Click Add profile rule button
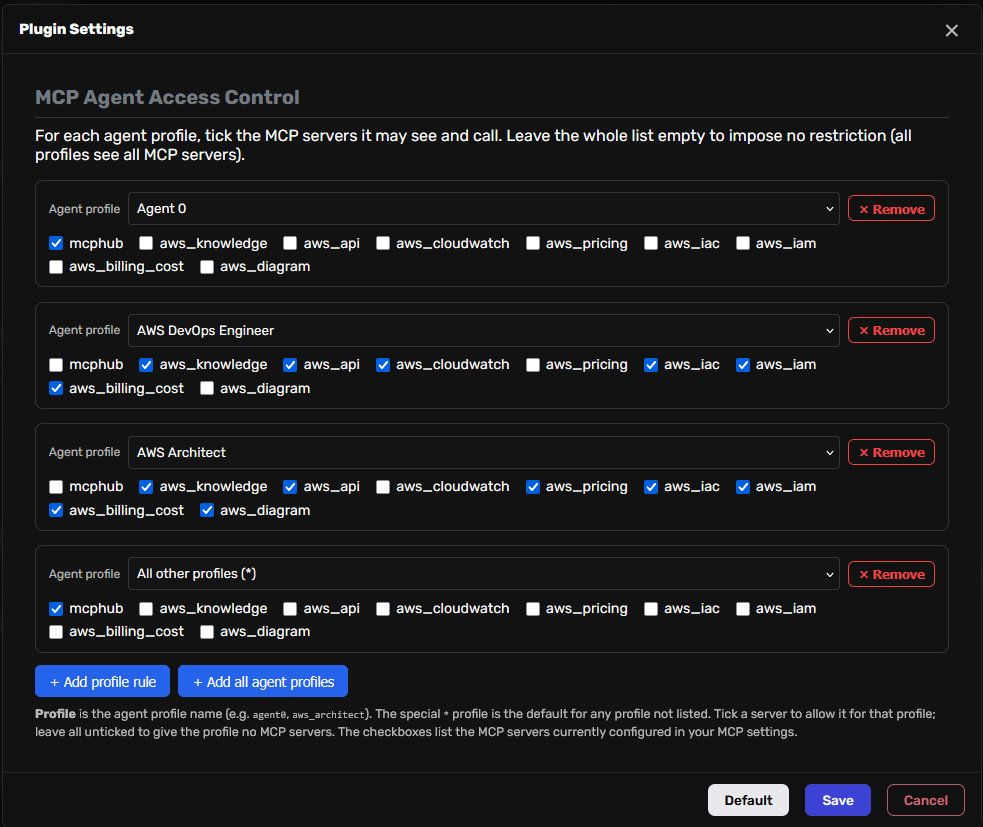 click(x=102, y=682)
